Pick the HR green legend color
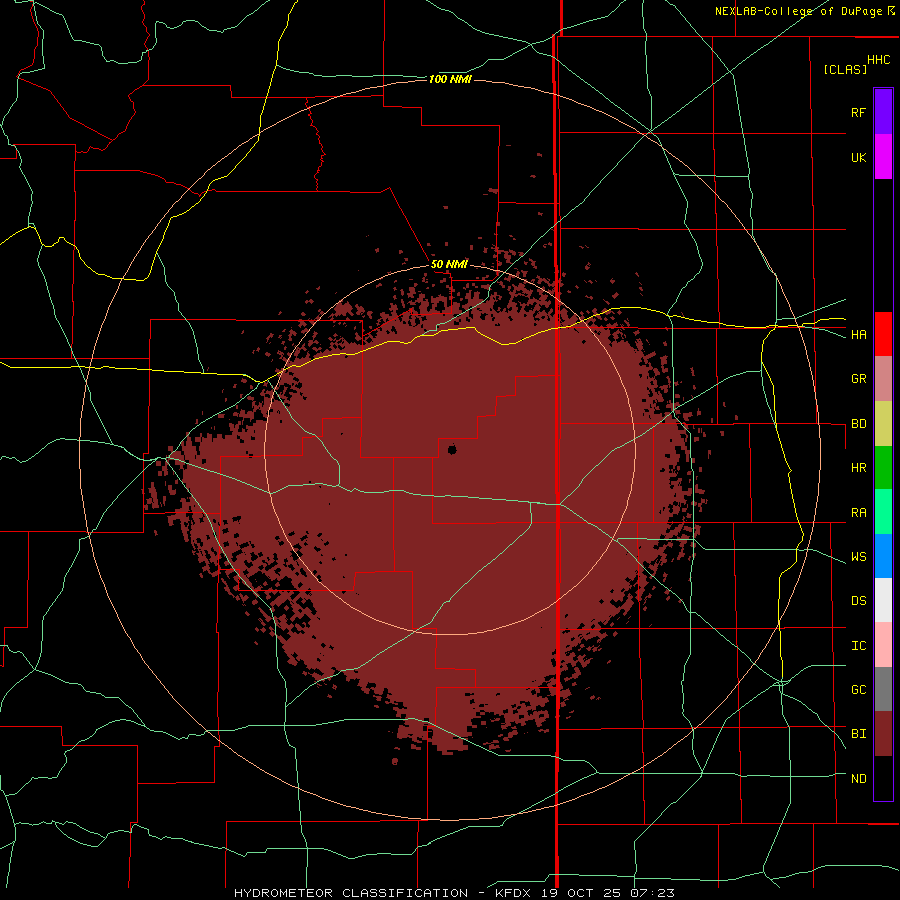Viewport: 900px width, 900px height. click(883, 468)
